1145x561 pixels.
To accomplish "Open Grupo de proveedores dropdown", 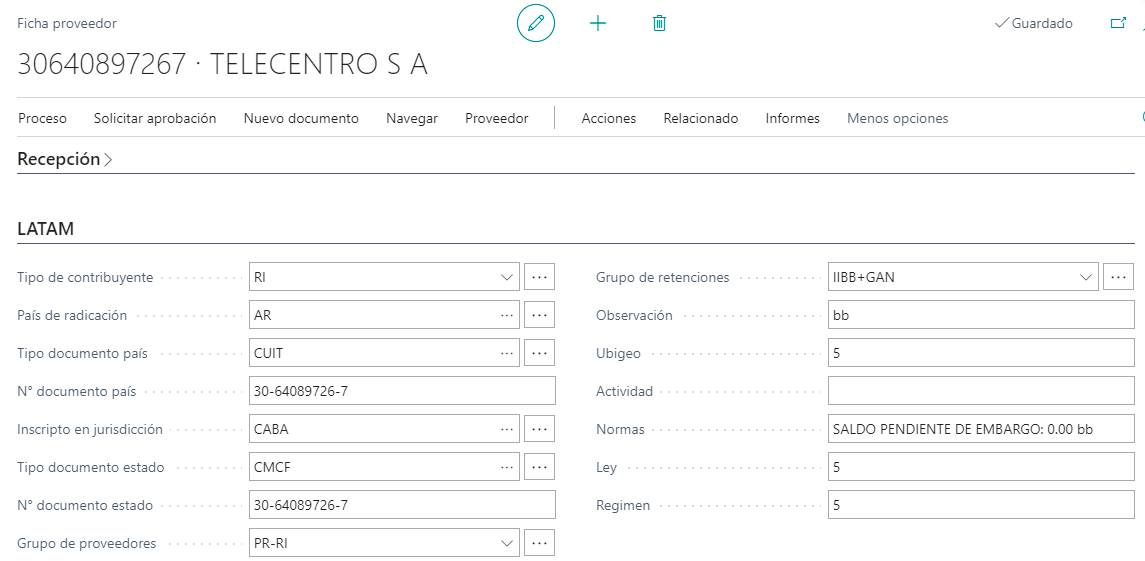I will coord(506,543).
